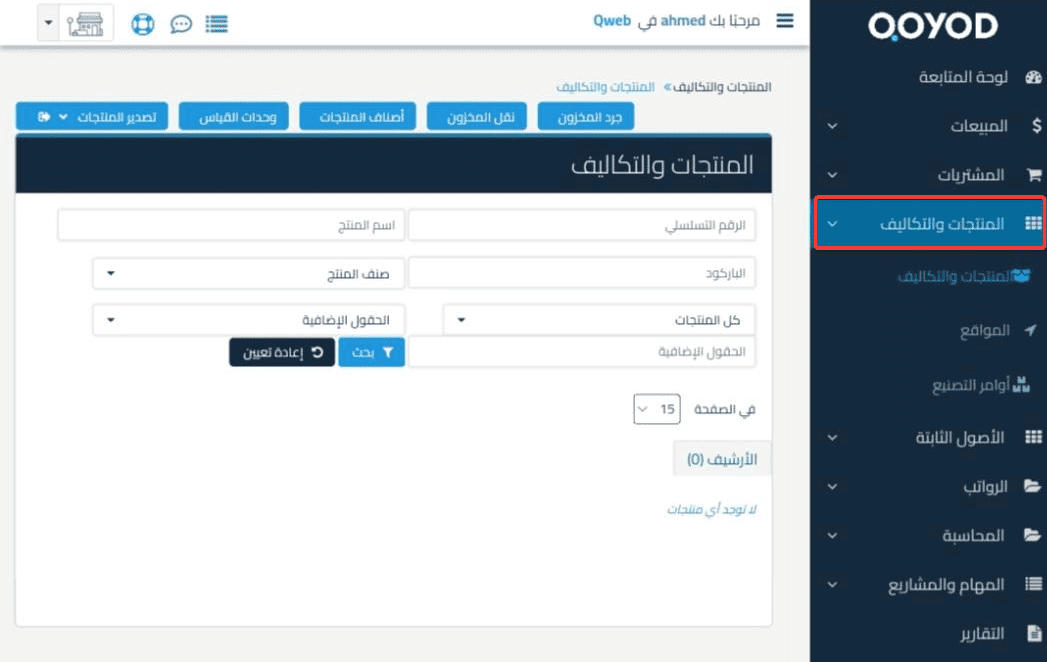The height and width of the screenshot is (662, 1047).
Task: Click the جرد المخزون button
Action: pos(586,117)
